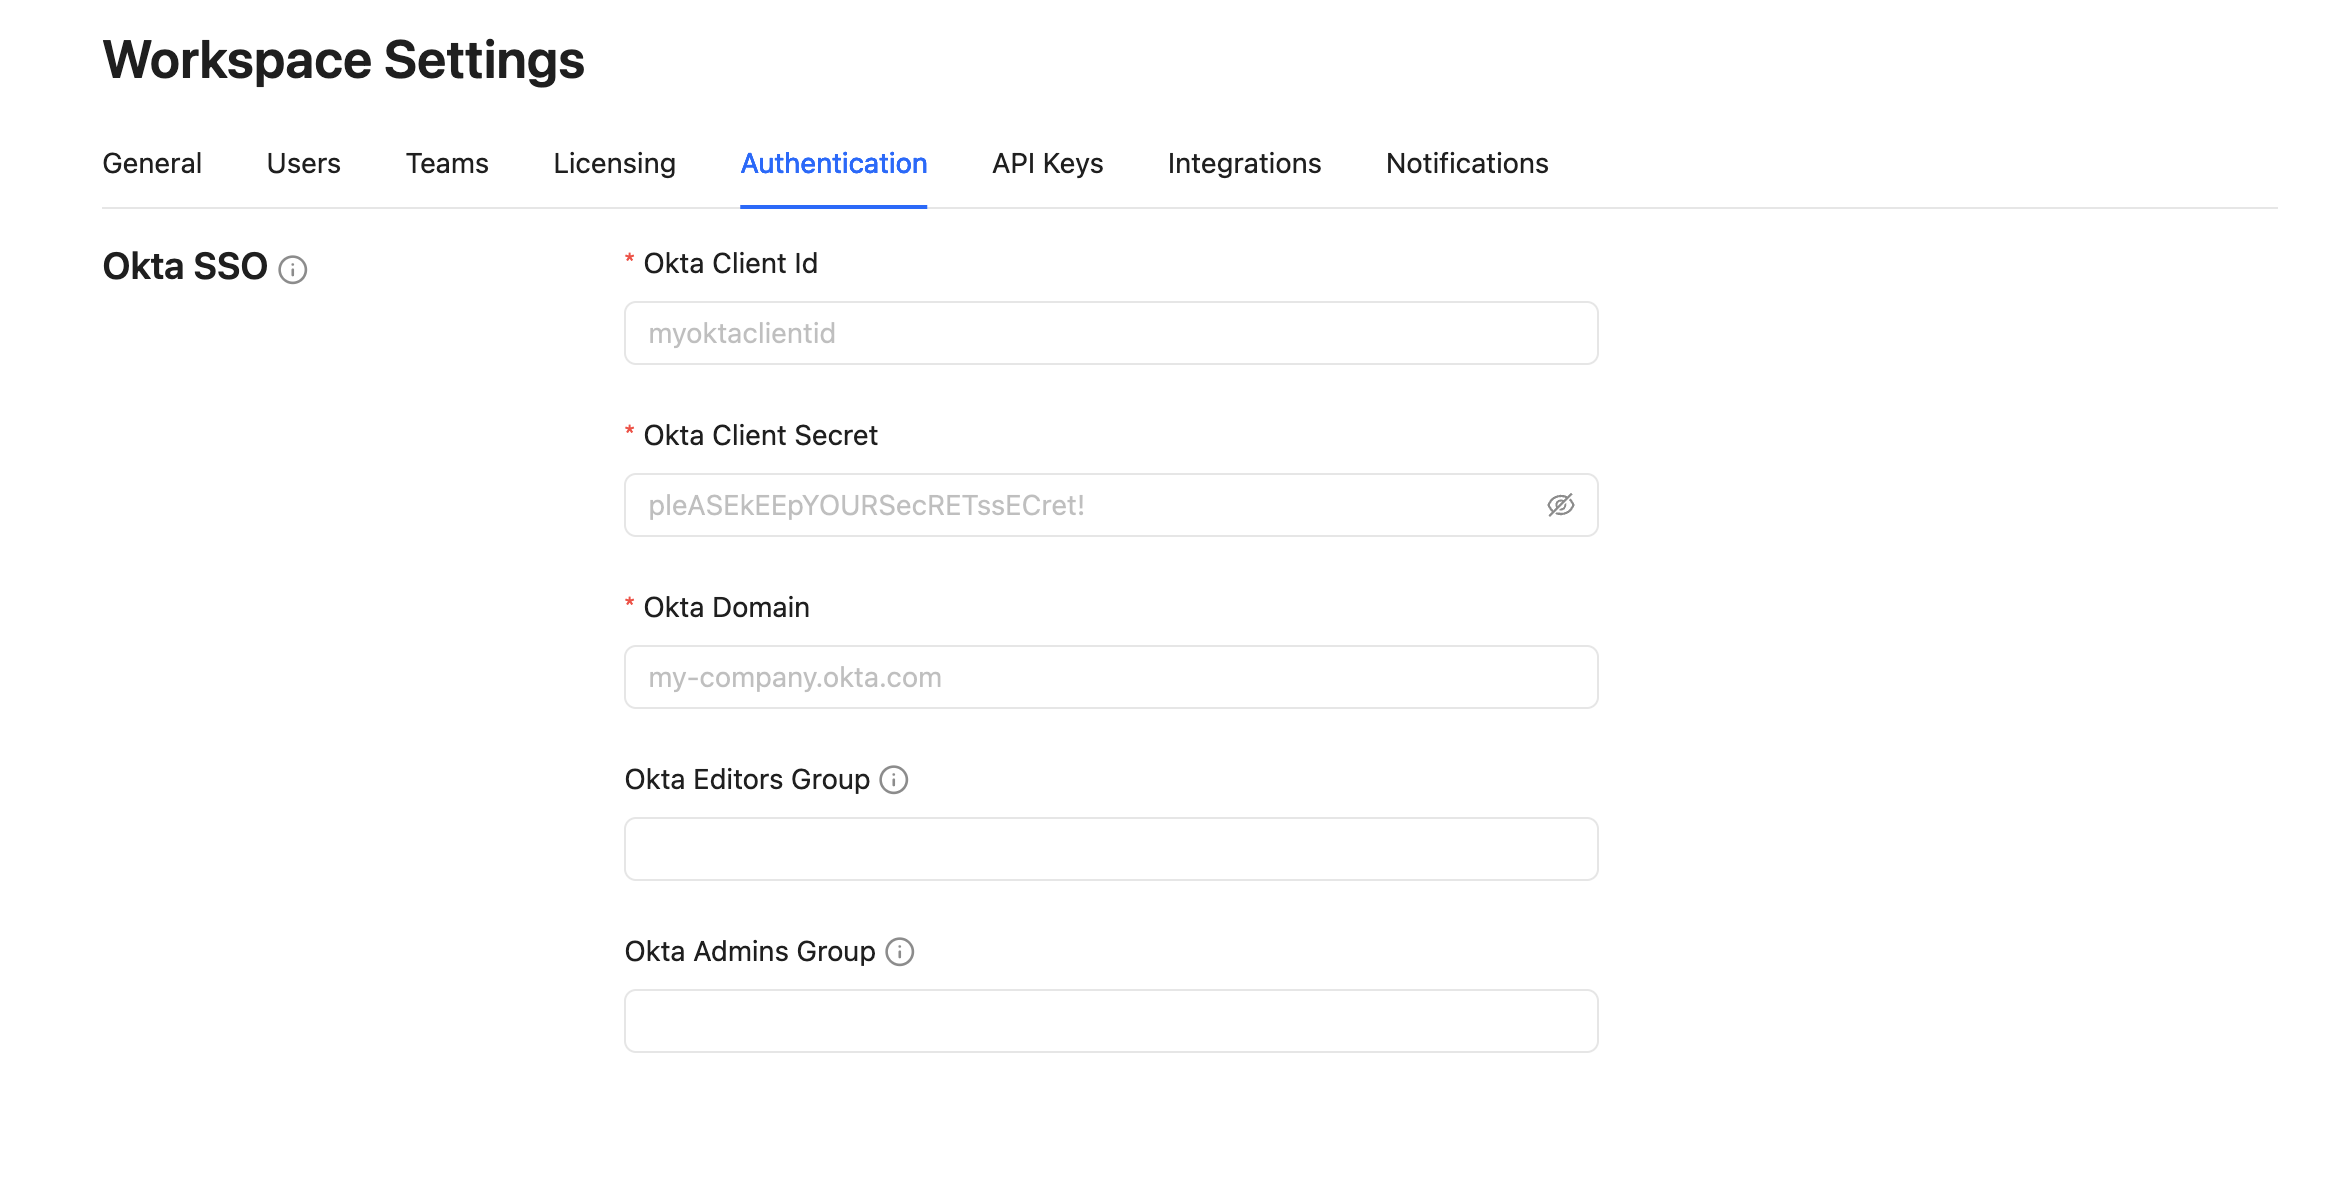Click the info icon beside Okta Editors Group
2334x1180 pixels.
pos(893,780)
